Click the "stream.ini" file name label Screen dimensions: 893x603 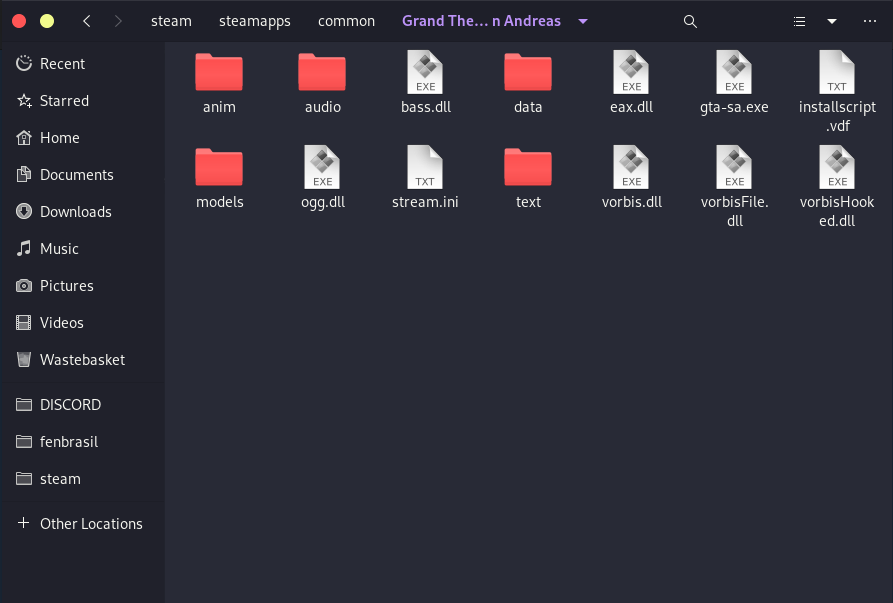coord(425,202)
